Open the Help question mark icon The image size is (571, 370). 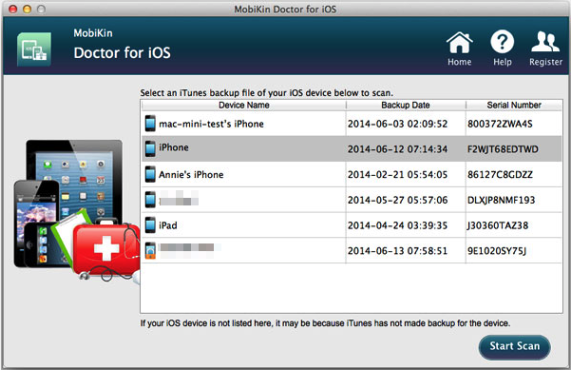click(502, 42)
